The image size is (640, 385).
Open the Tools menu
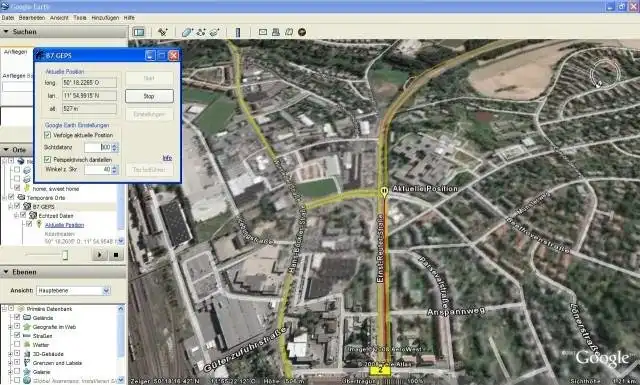click(80, 18)
